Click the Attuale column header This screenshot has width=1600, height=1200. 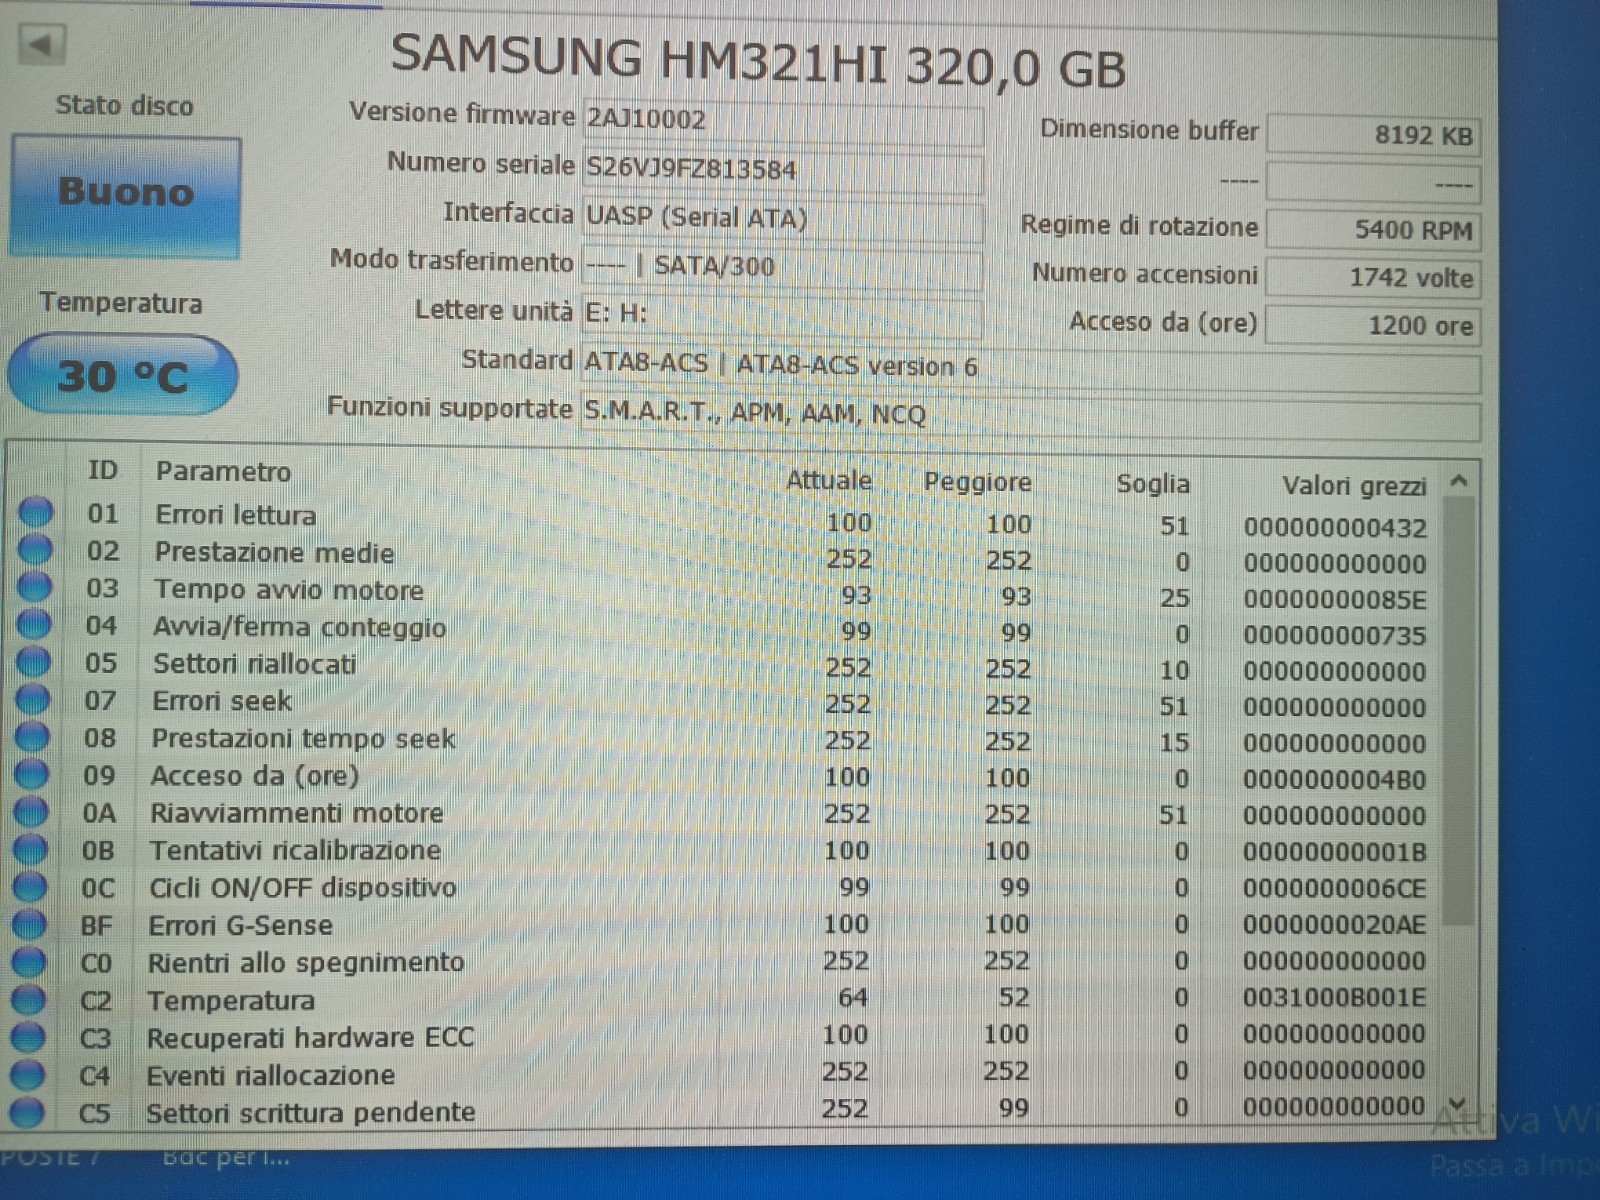829,481
